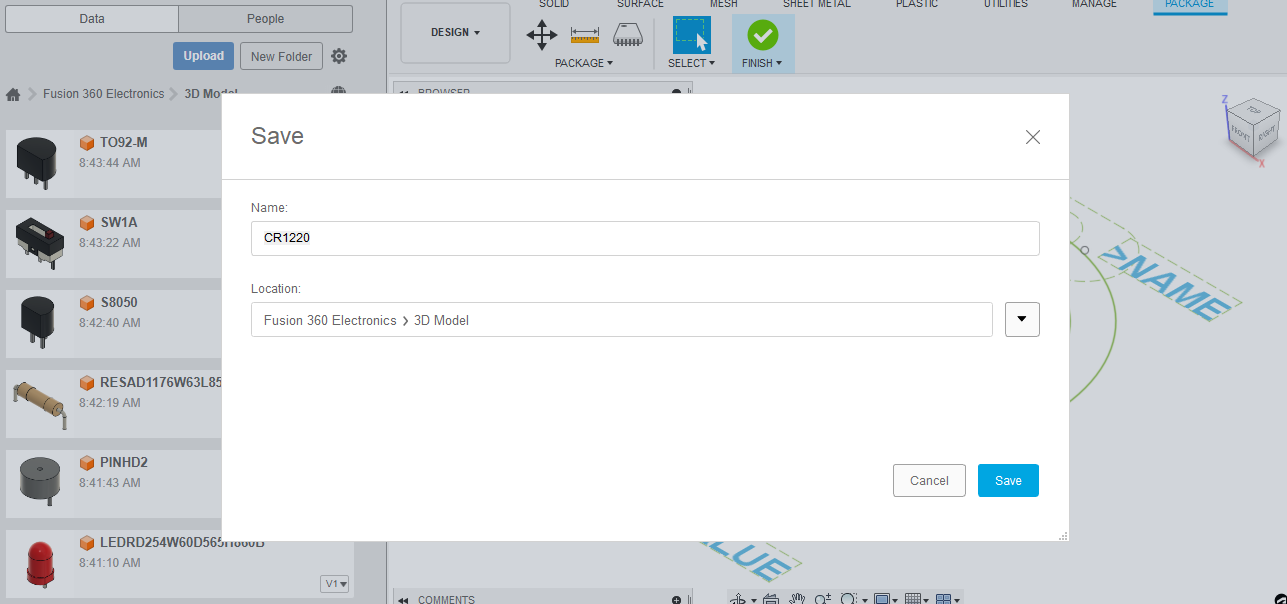
Task: Open the UTILITIES ribbon tab
Action: [x=1005, y=4]
